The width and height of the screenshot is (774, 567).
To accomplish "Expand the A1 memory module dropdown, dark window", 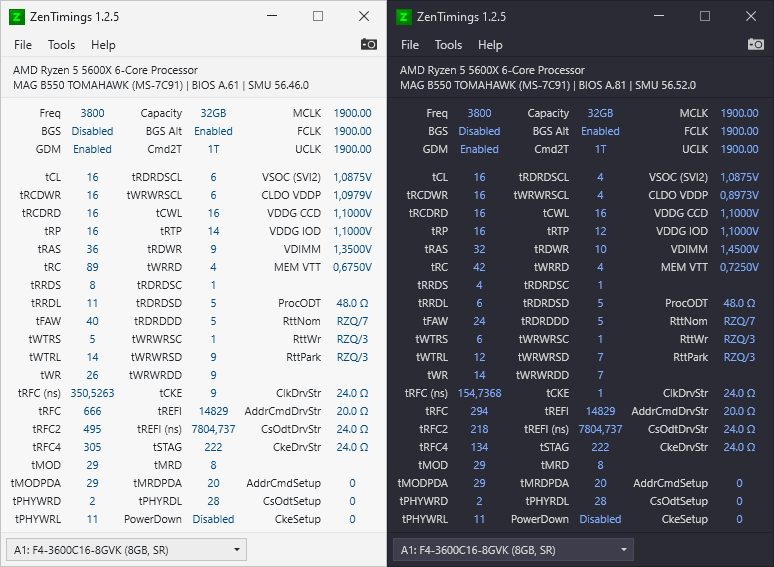I will click(513, 550).
